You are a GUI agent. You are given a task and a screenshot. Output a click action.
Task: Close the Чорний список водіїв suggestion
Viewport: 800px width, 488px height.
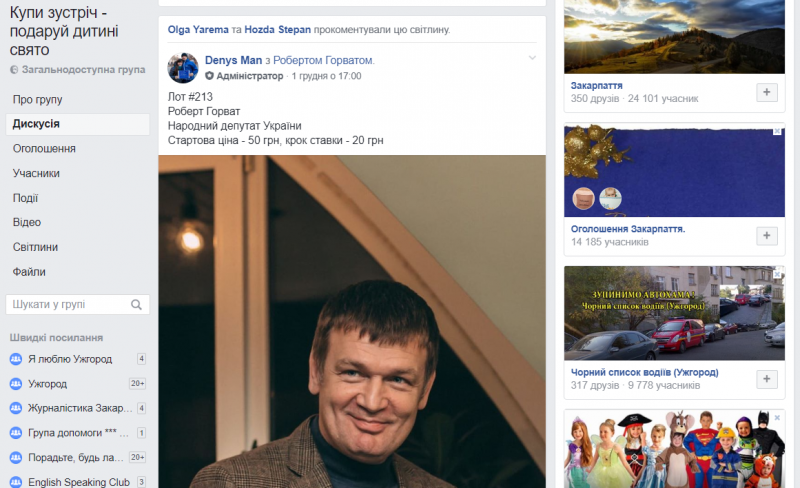[777, 274]
